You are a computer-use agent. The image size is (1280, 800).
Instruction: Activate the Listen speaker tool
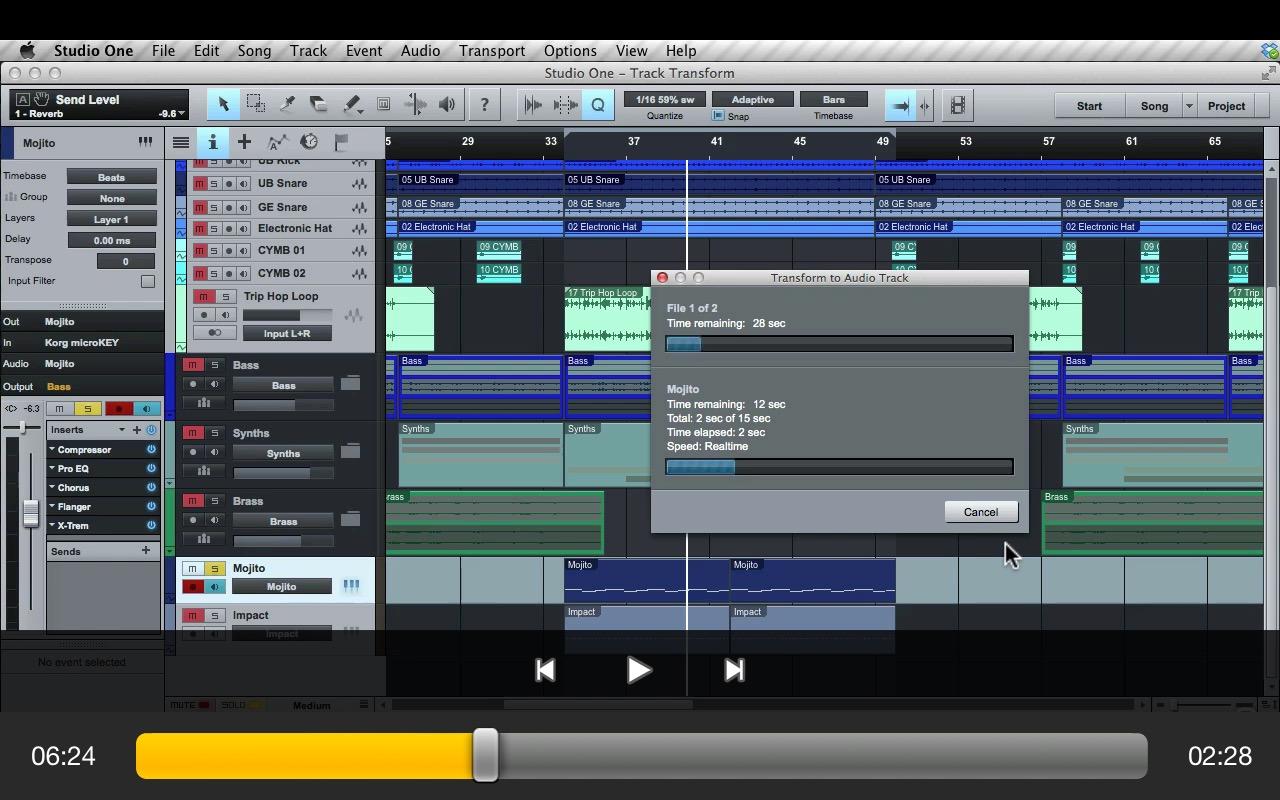447,105
